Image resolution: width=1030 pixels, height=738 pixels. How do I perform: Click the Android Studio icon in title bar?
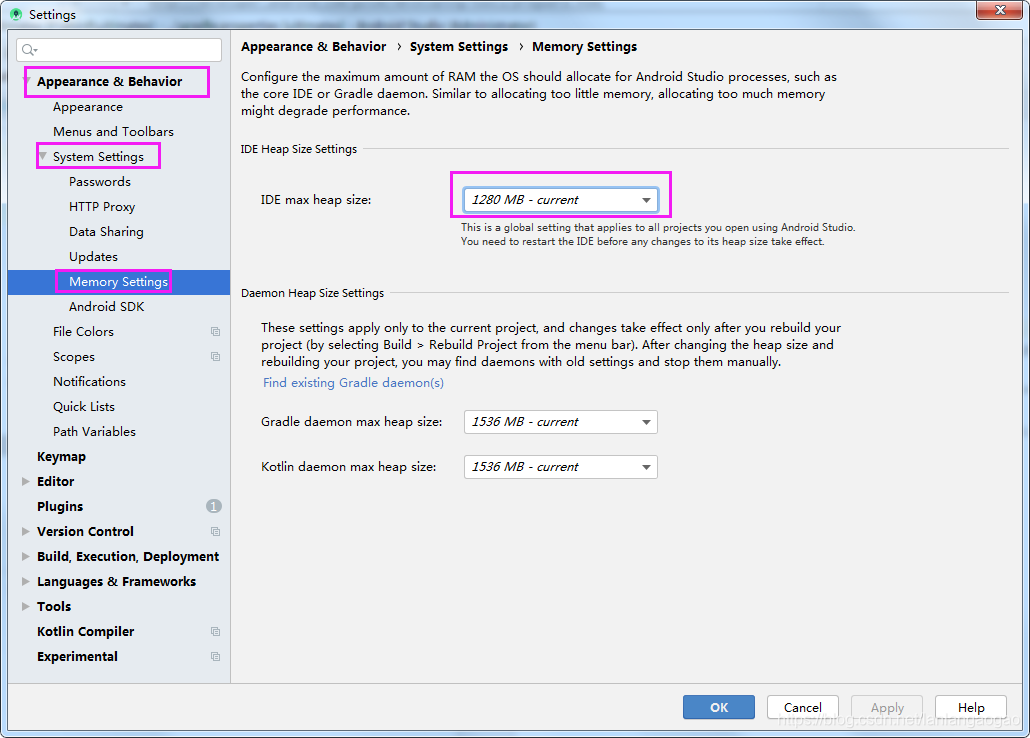tap(16, 14)
